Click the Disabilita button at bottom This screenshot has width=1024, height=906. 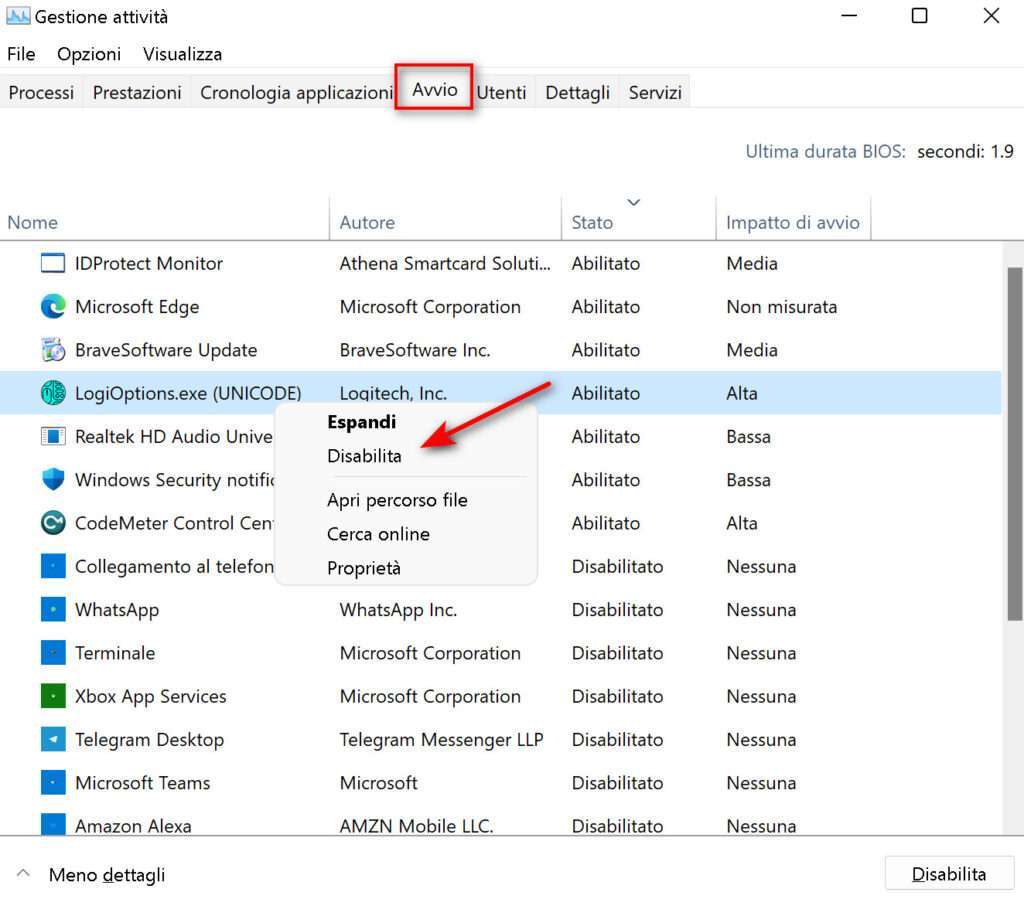pyautogui.click(x=949, y=874)
